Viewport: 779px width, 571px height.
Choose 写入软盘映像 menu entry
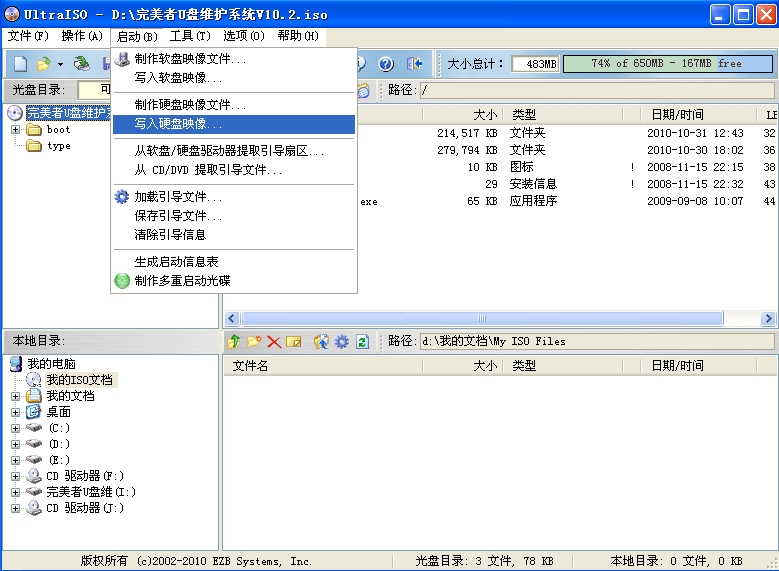tap(234, 78)
